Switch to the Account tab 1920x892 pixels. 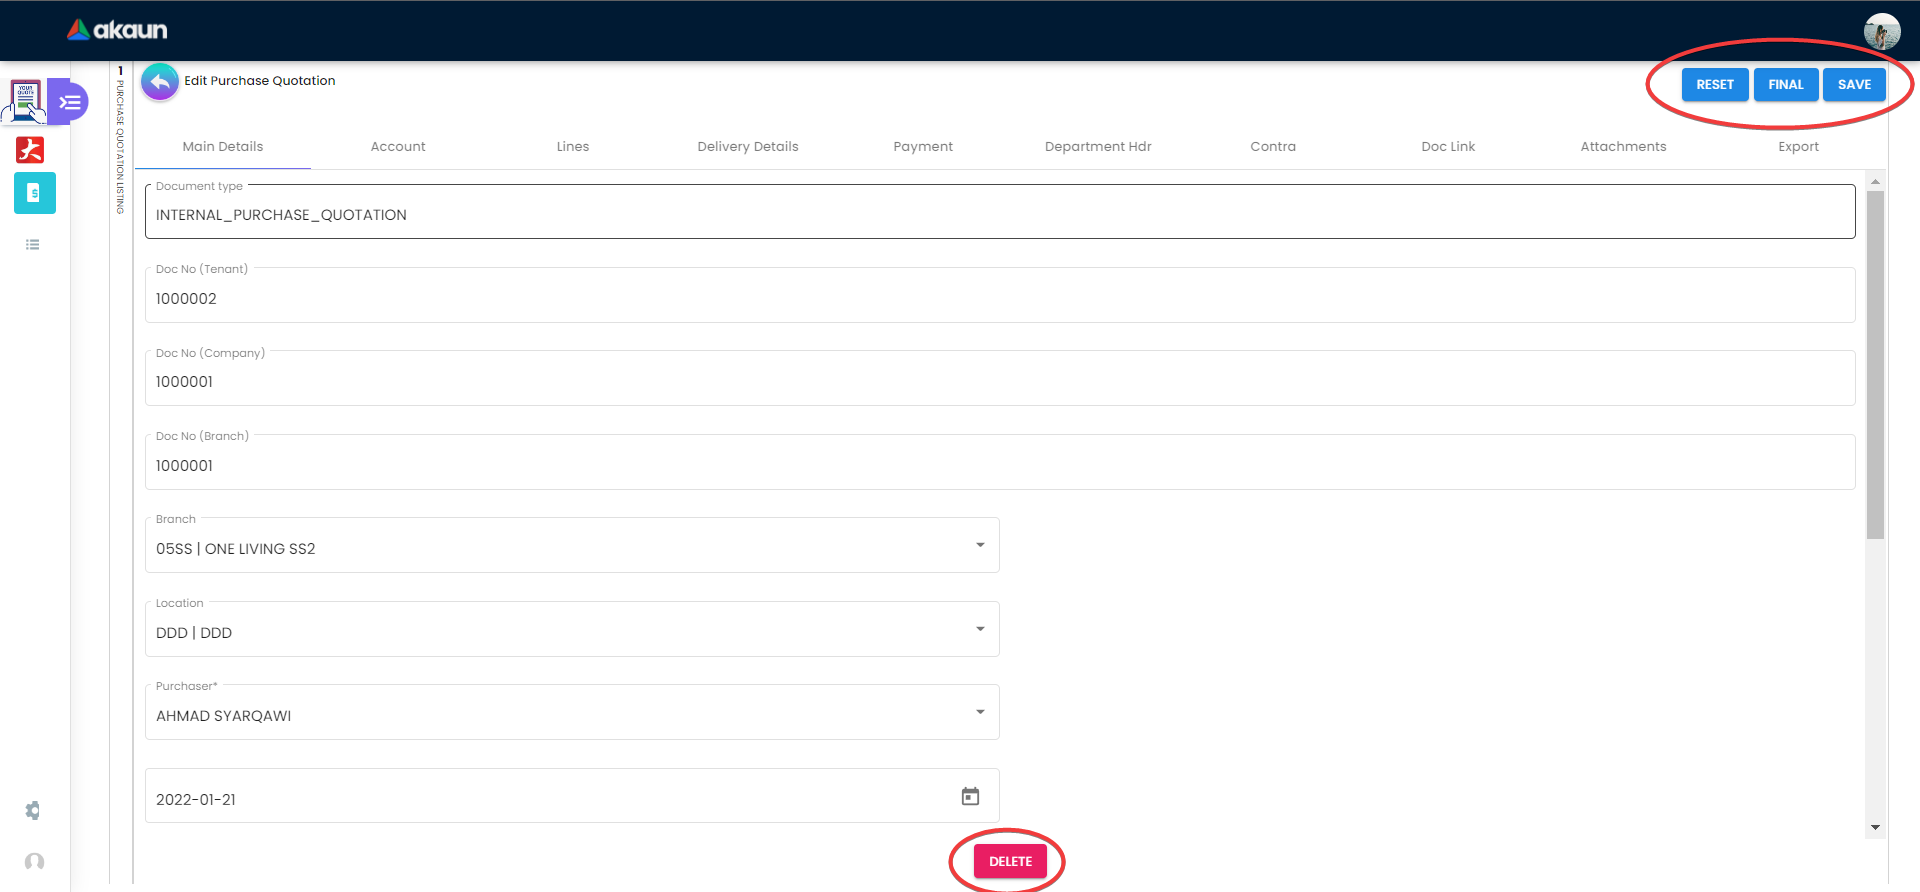[398, 147]
